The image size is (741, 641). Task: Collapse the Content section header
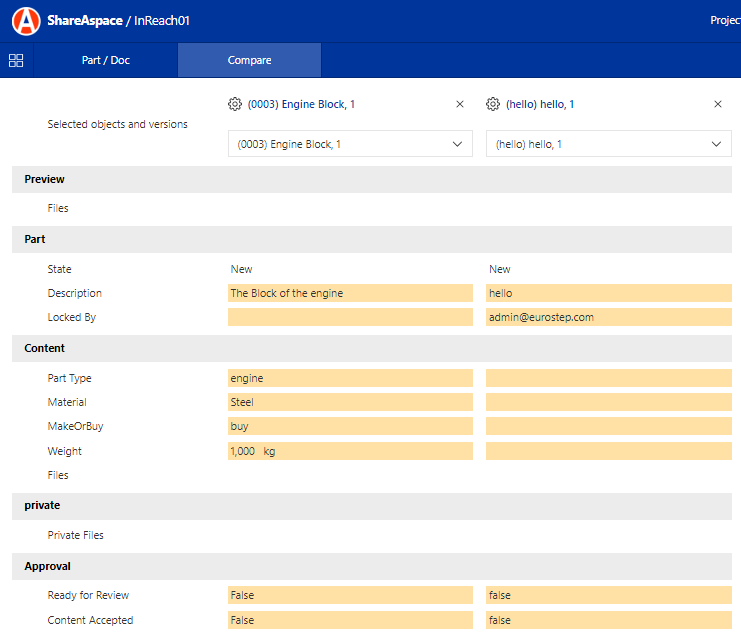point(45,348)
